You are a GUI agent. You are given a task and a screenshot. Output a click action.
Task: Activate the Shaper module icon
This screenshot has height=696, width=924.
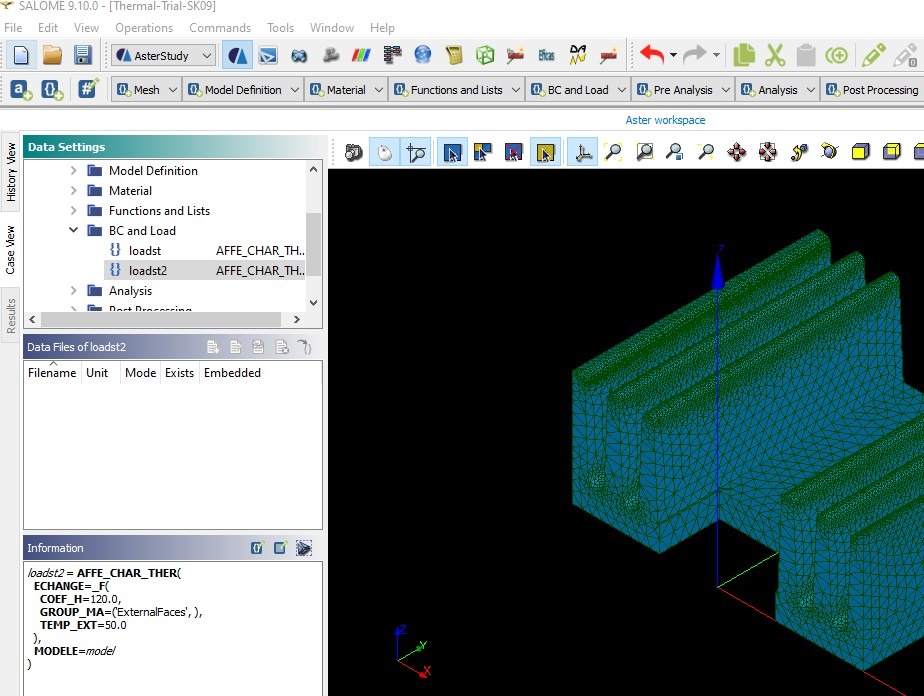click(x=268, y=55)
